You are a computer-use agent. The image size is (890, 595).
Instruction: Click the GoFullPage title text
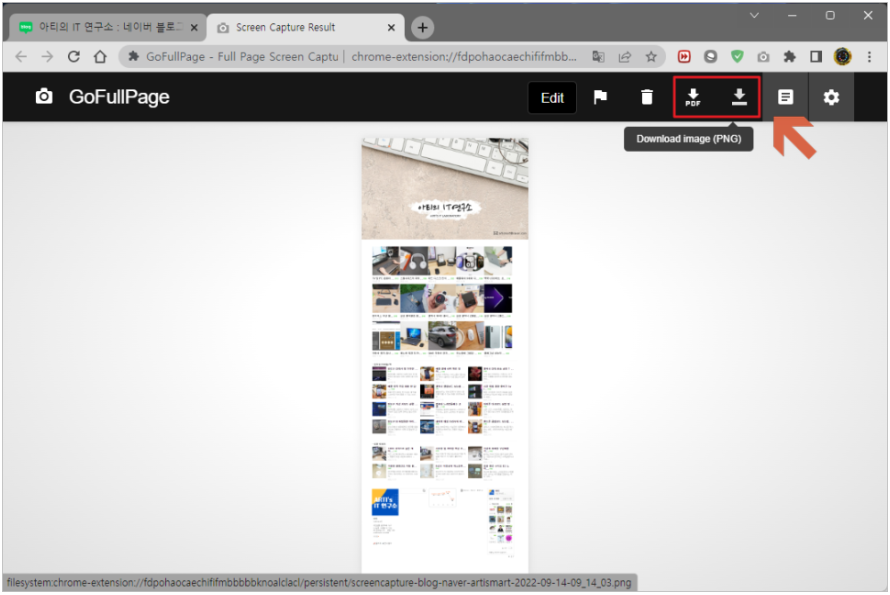point(119,97)
